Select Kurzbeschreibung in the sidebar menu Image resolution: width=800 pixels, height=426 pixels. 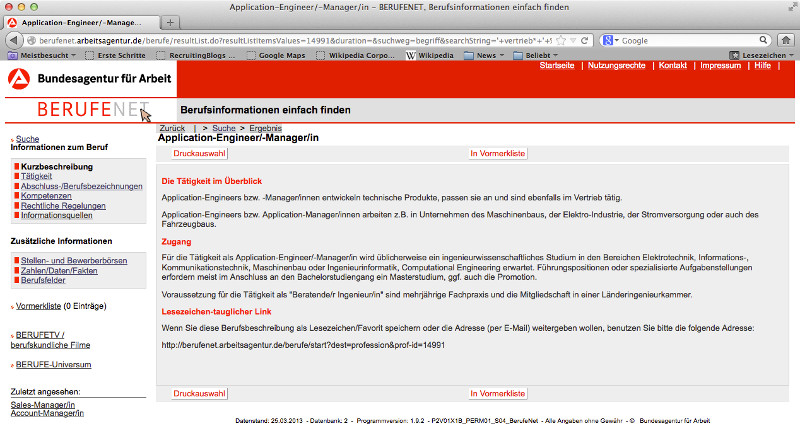(57, 166)
